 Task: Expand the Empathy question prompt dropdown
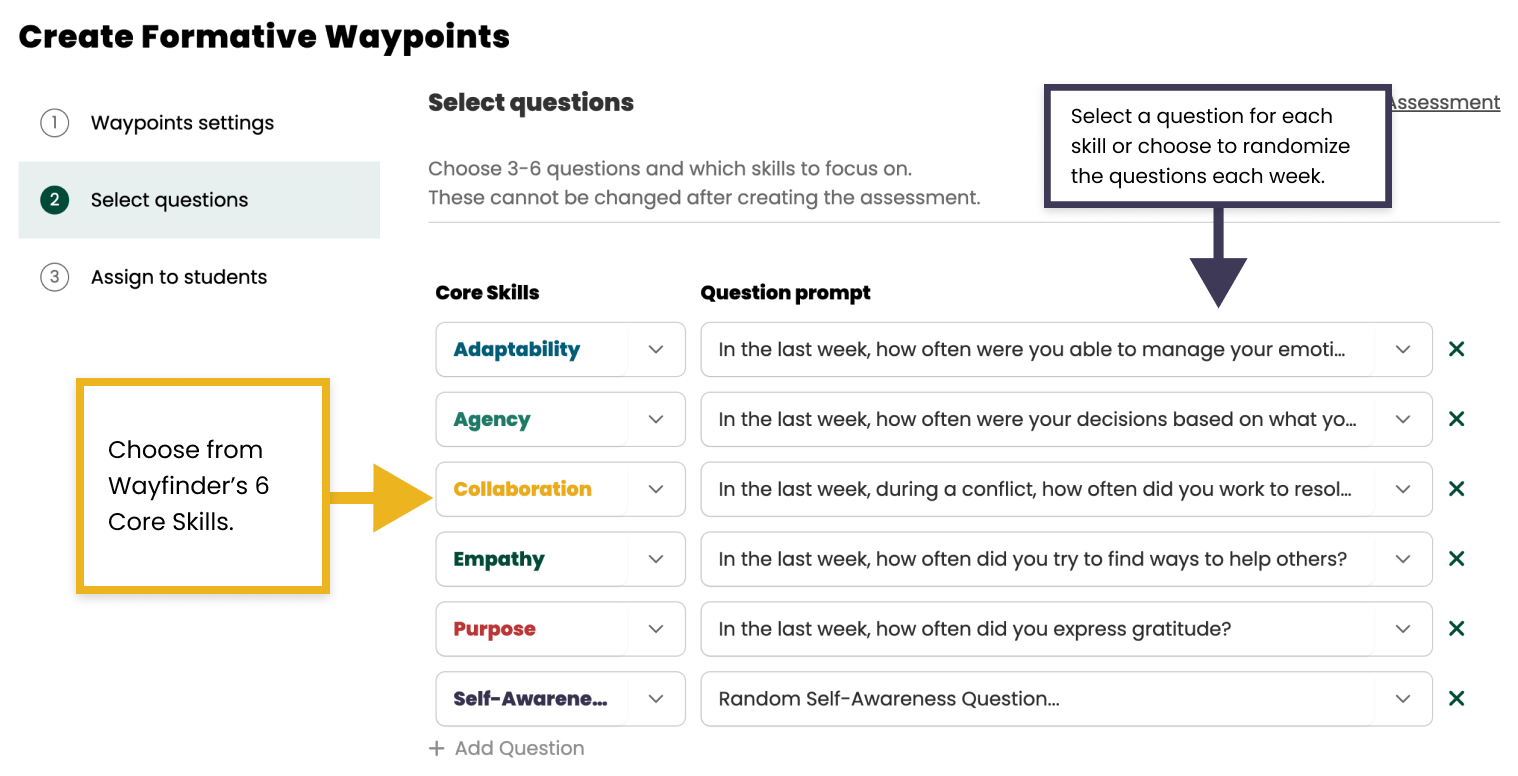point(1403,559)
